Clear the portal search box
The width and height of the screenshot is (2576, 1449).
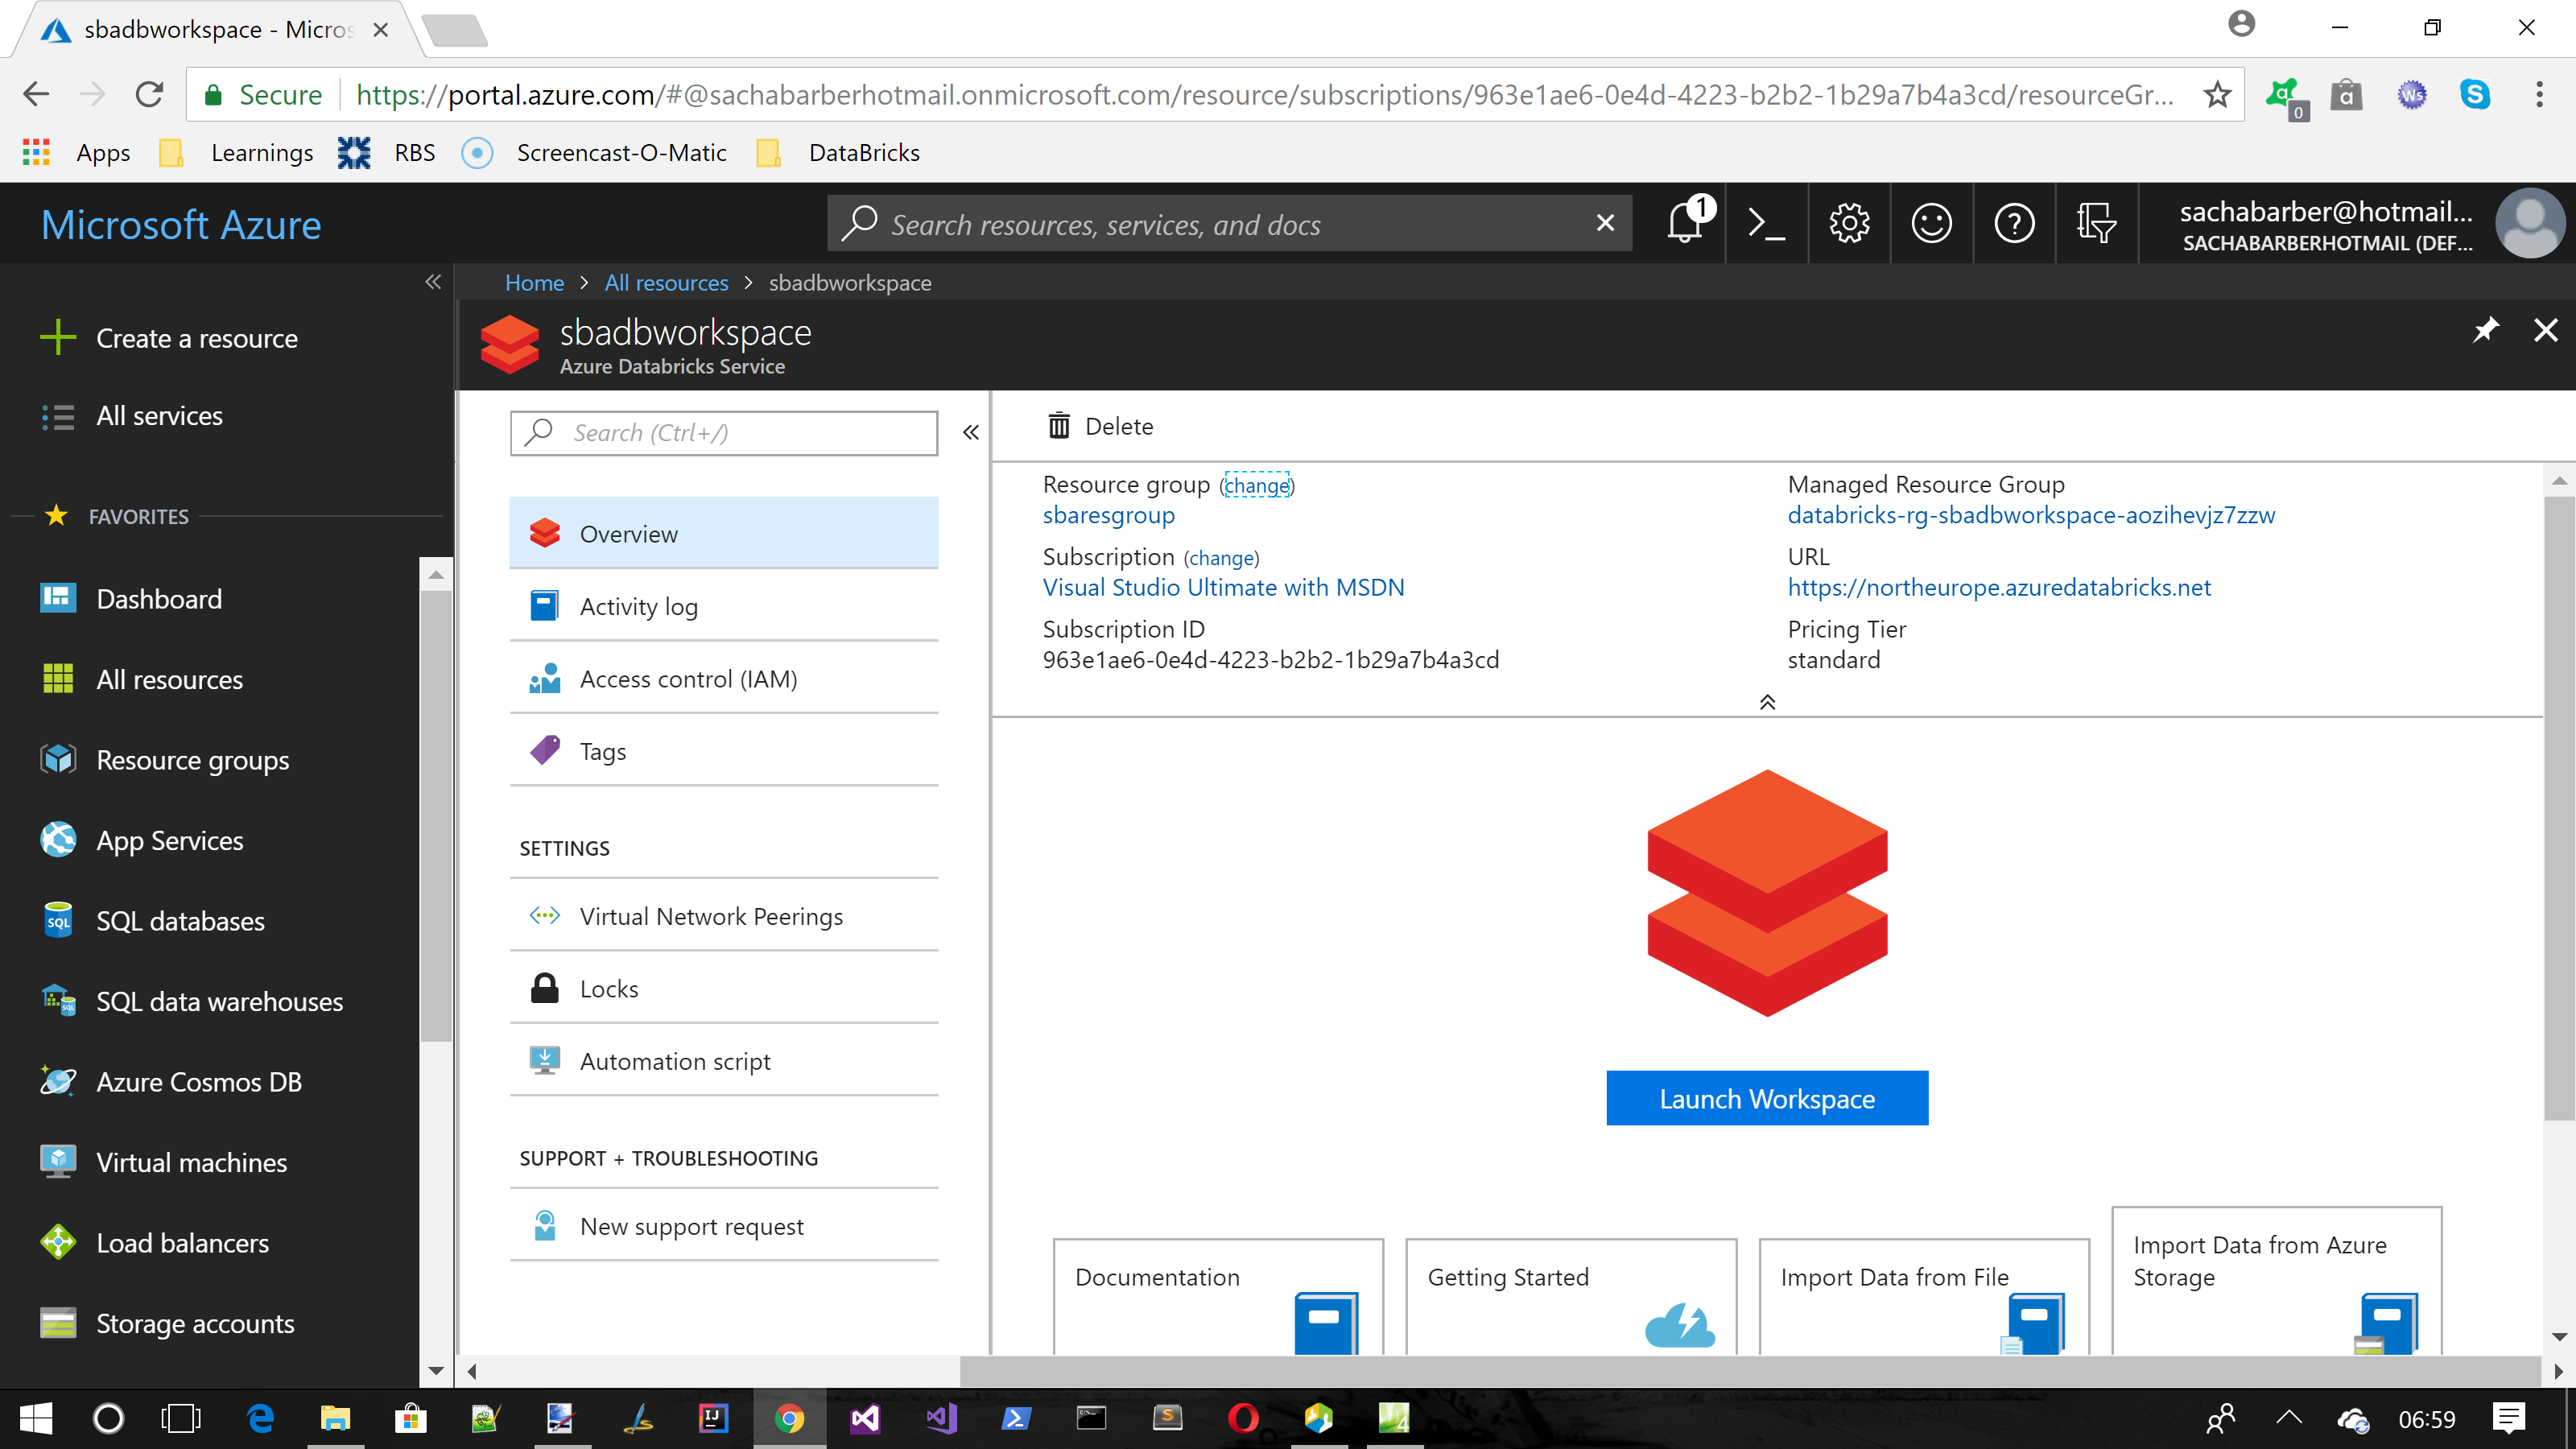pyautogui.click(x=1605, y=223)
